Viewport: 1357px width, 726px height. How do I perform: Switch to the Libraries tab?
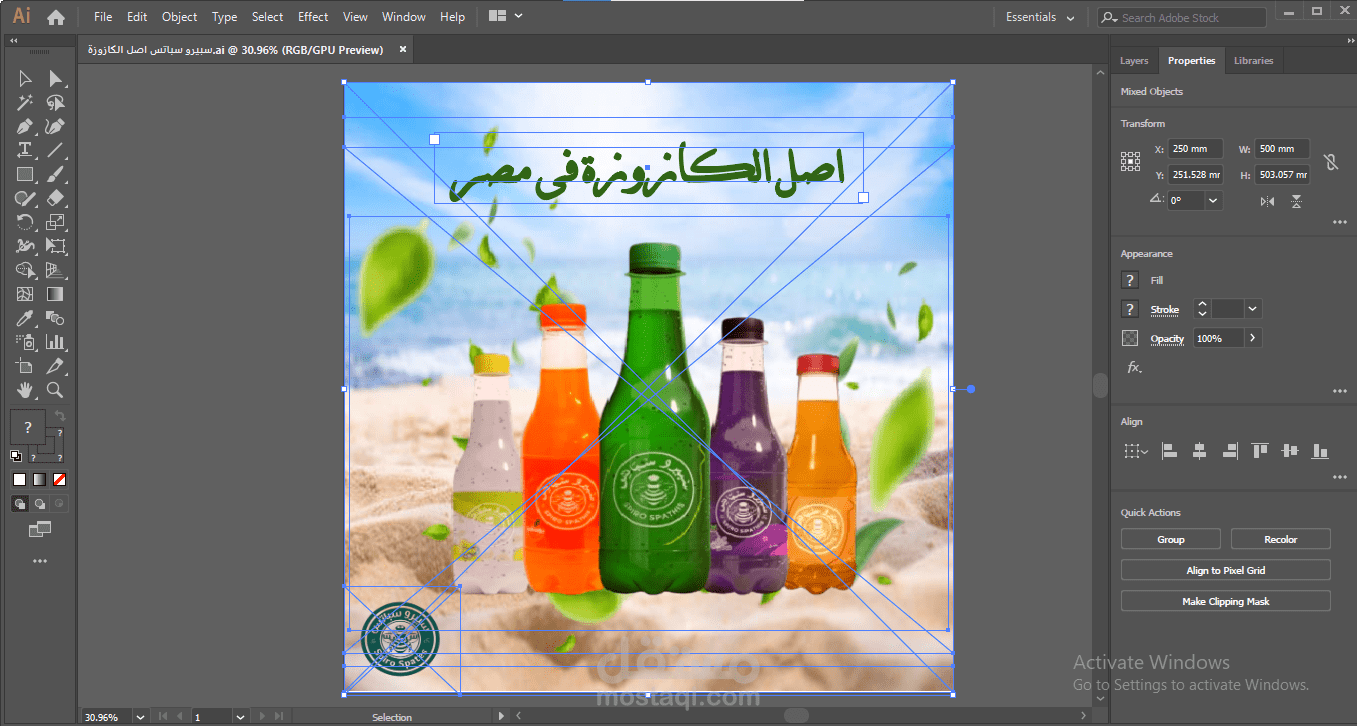[1253, 61]
